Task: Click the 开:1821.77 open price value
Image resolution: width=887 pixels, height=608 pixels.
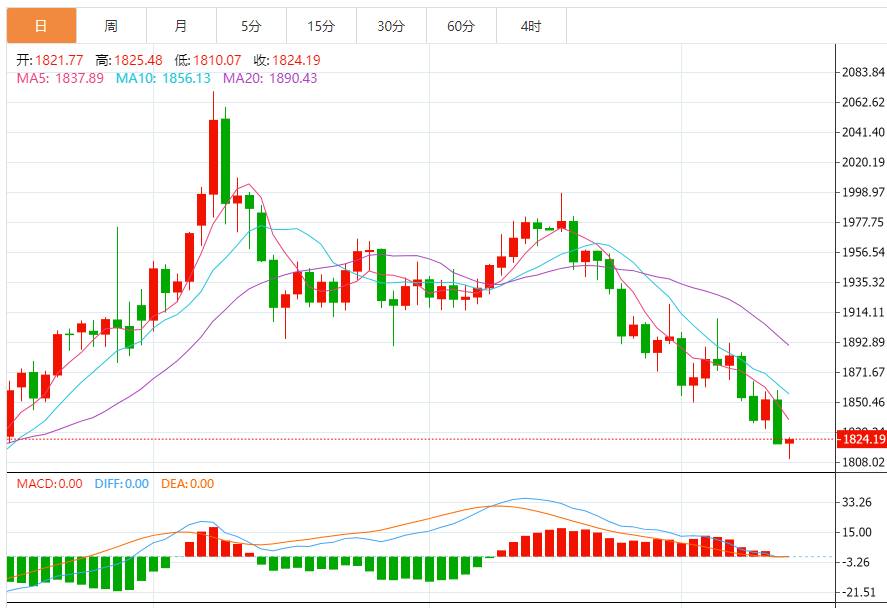Action: click(50, 60)
